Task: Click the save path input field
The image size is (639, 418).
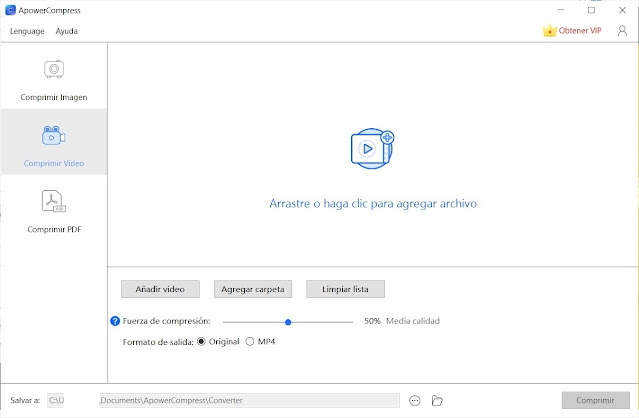Action: pyautogui.click(x=223, y=400)
